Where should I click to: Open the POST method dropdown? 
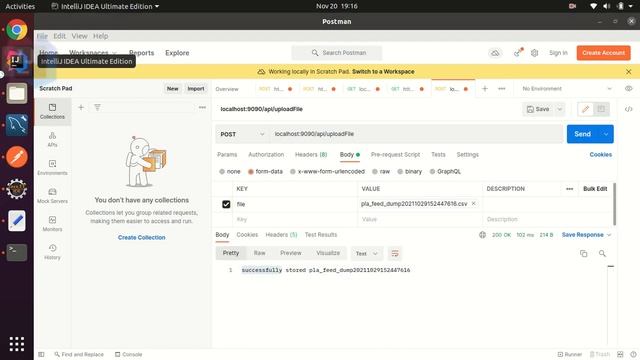(x=242, y=134)
